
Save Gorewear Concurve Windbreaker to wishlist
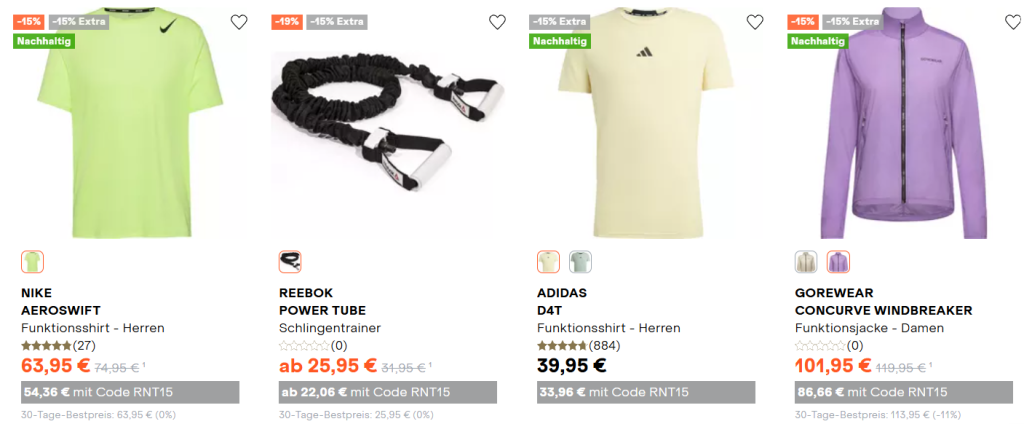[1012, 22]
